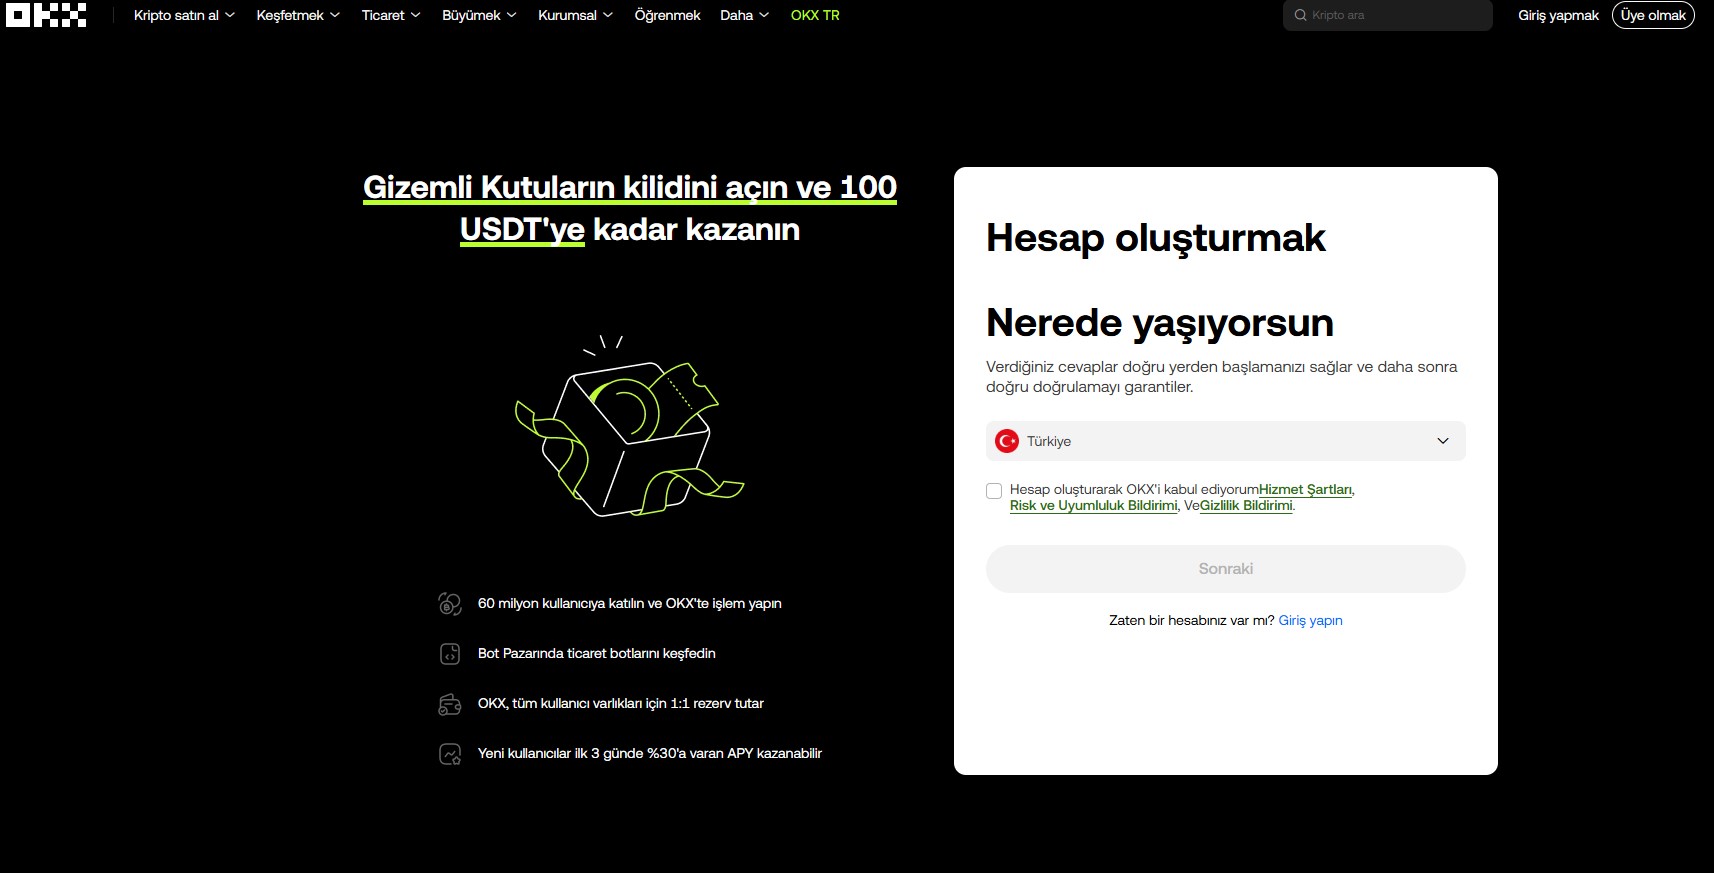This screenshot has height=873, width=1714.
Task: Click the Üye olmak button
Action: point(1653,15)
